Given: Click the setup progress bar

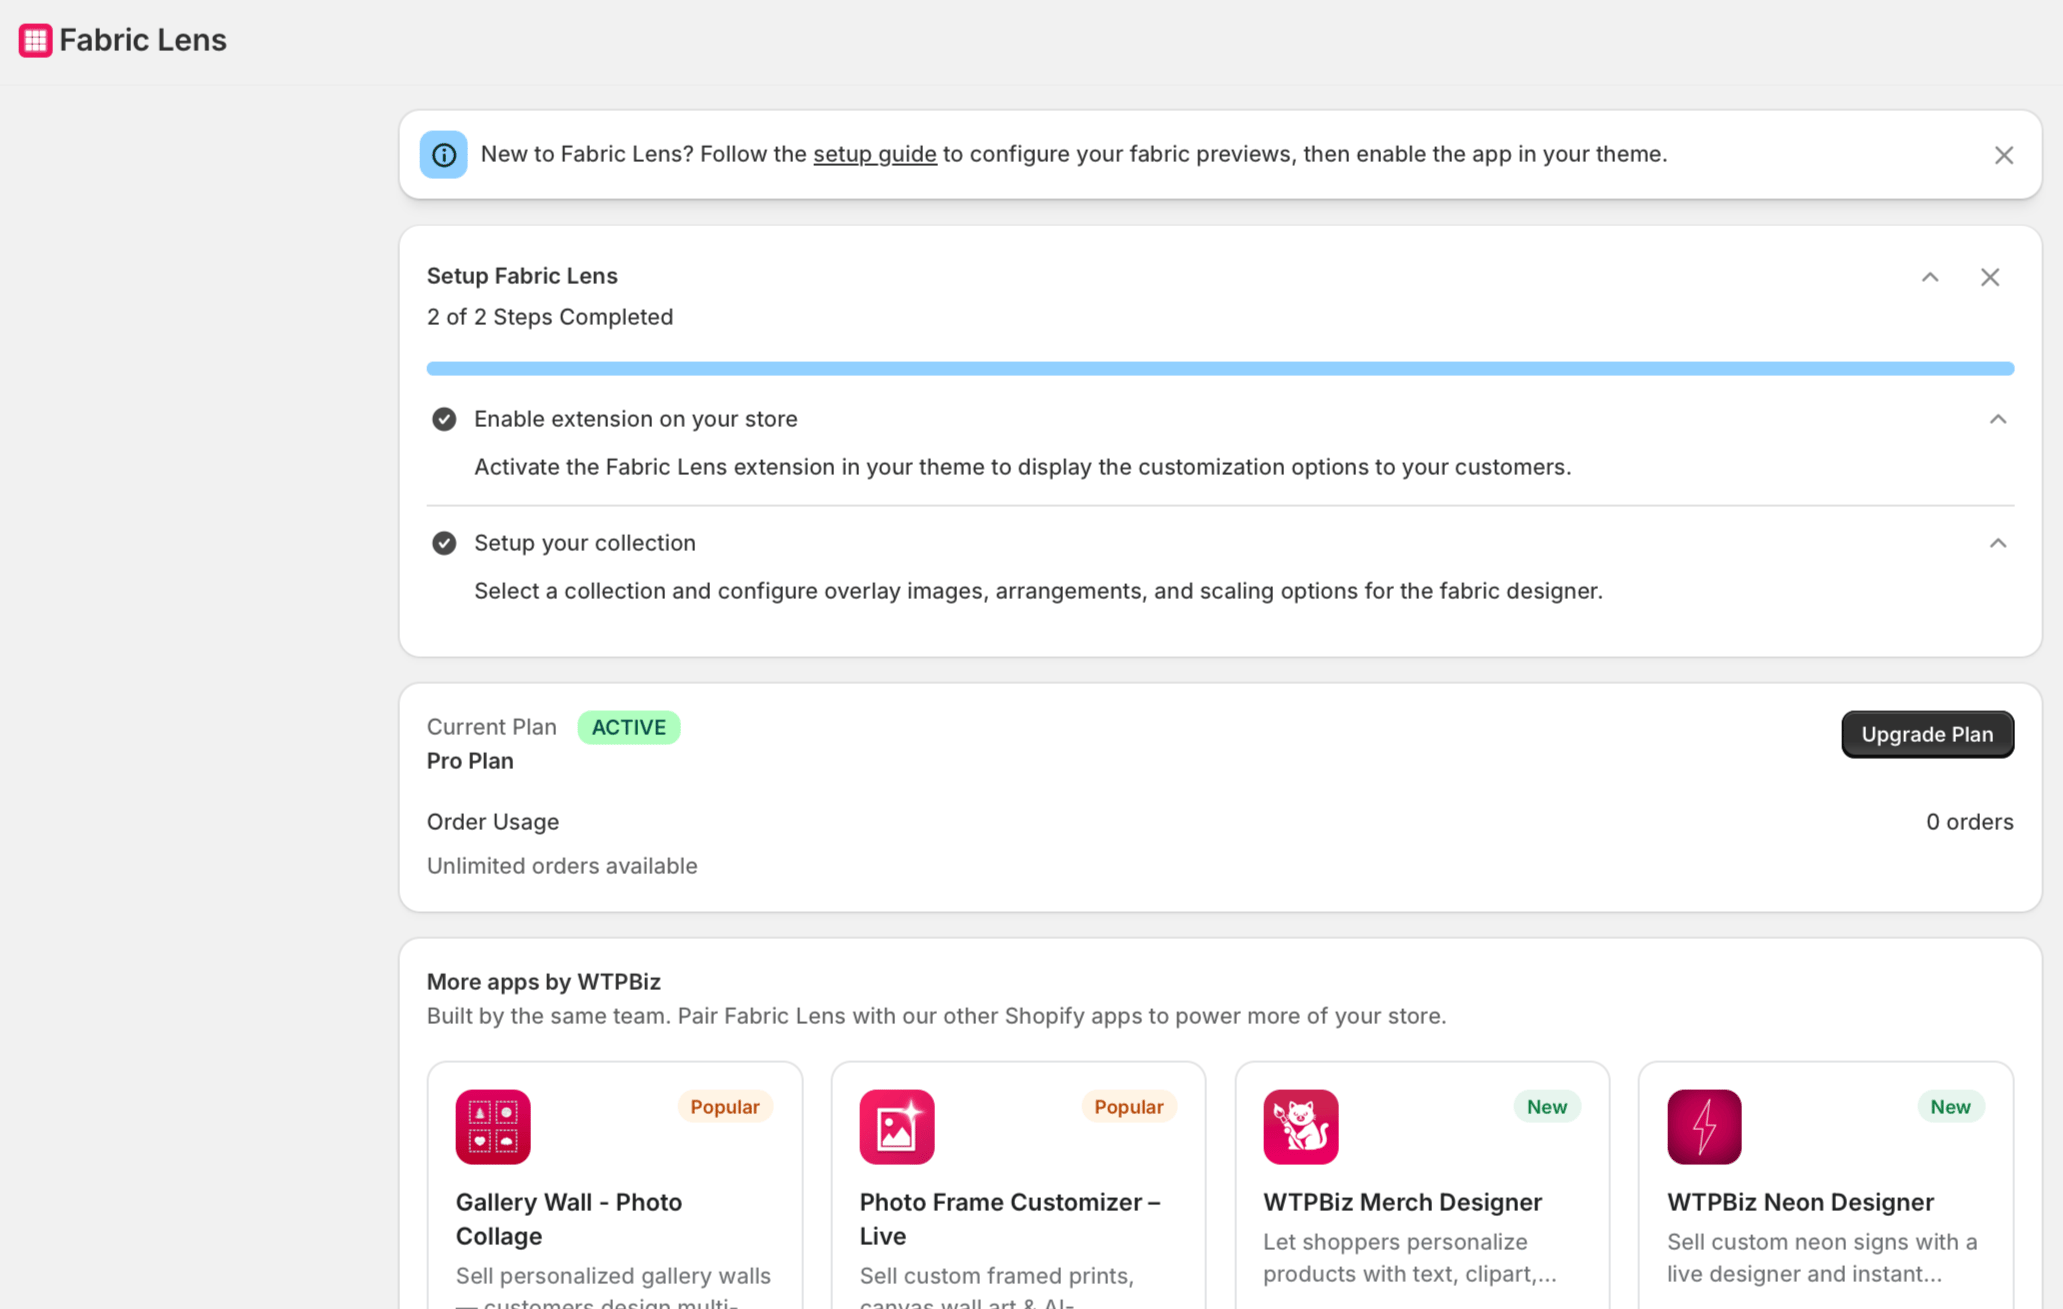Looking at the screenshot, I should (1220, 368).
